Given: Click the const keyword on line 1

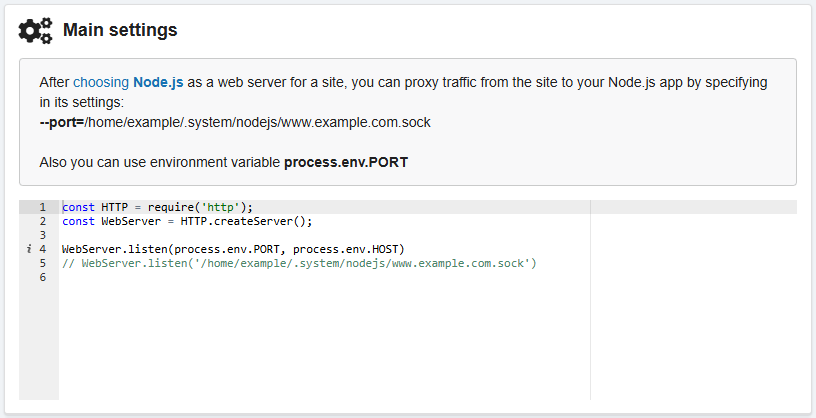Looking at the screenshot, I should tap(78, 207).
